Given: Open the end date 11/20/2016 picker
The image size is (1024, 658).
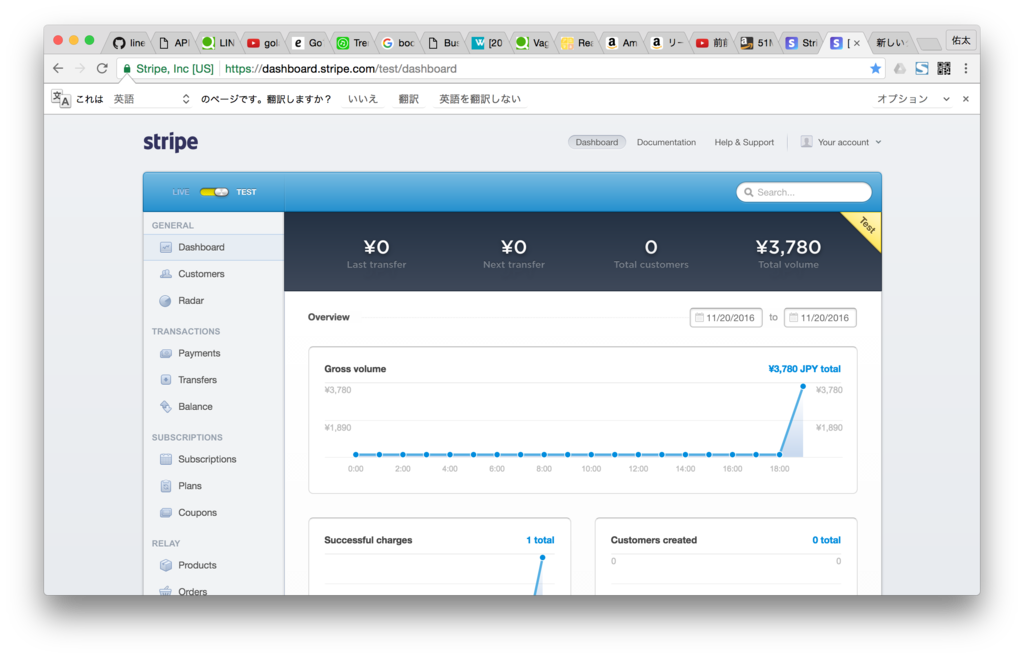Looking at the screenshot, I should [x=820, y=318].
